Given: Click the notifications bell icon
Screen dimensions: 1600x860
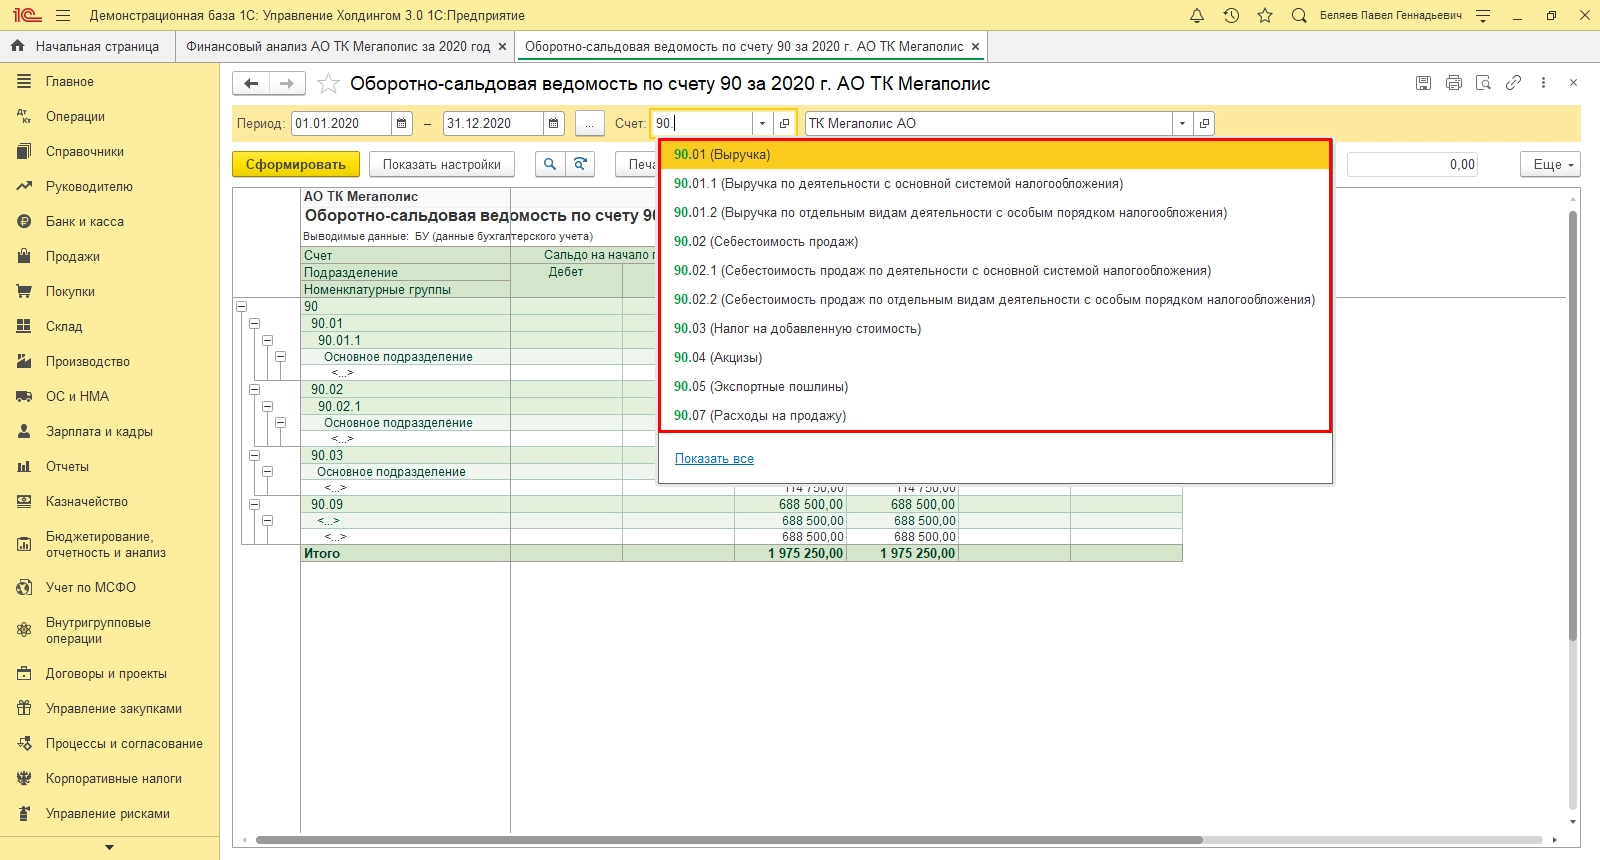Looking at the screenshot, I should coord(1197,15).
